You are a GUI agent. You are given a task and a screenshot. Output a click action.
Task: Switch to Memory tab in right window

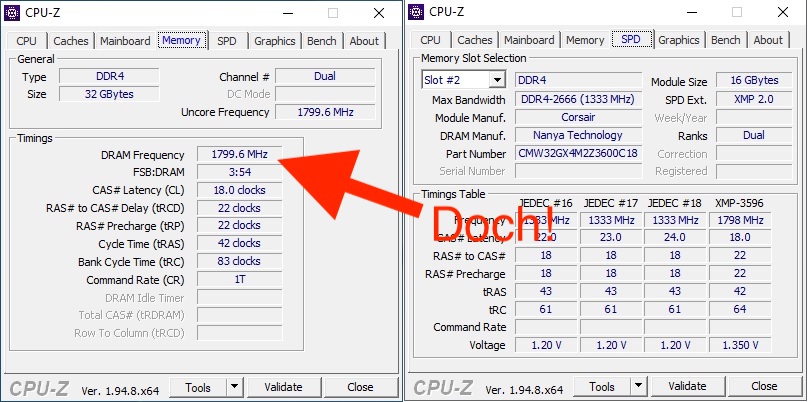585,40
